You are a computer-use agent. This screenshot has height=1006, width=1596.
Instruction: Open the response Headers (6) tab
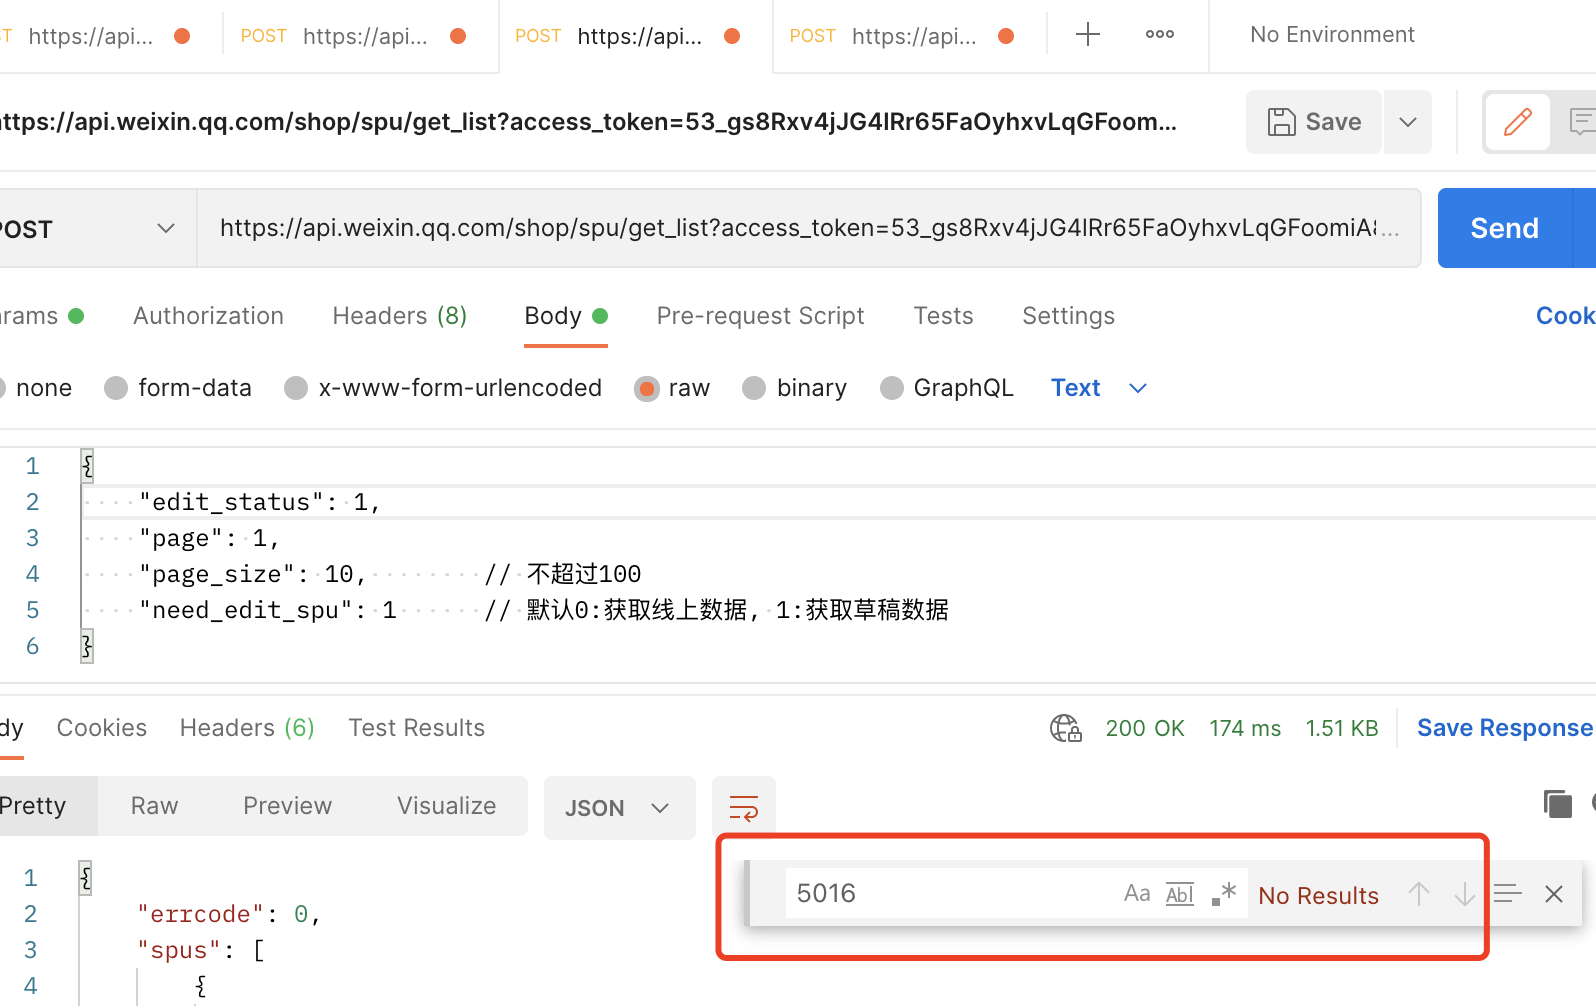point(247,728)
